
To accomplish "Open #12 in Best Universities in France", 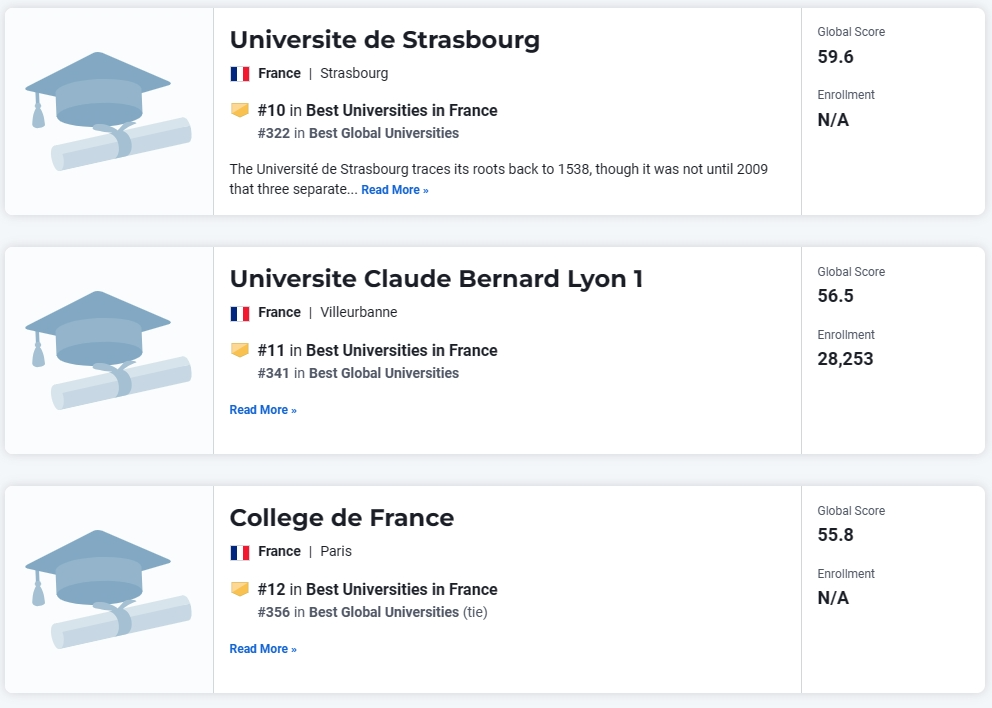I will click(x=378, y=590).
